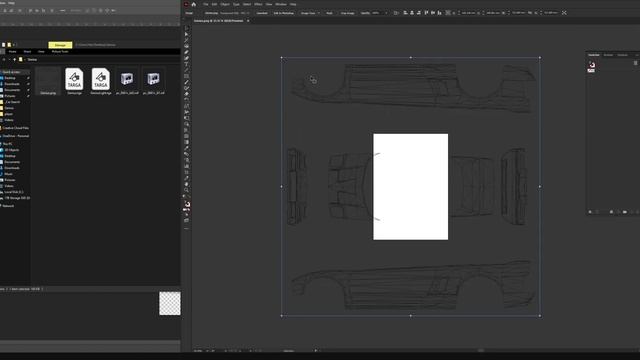
Task: Select the Zoom tool
Action: [187, 190]
